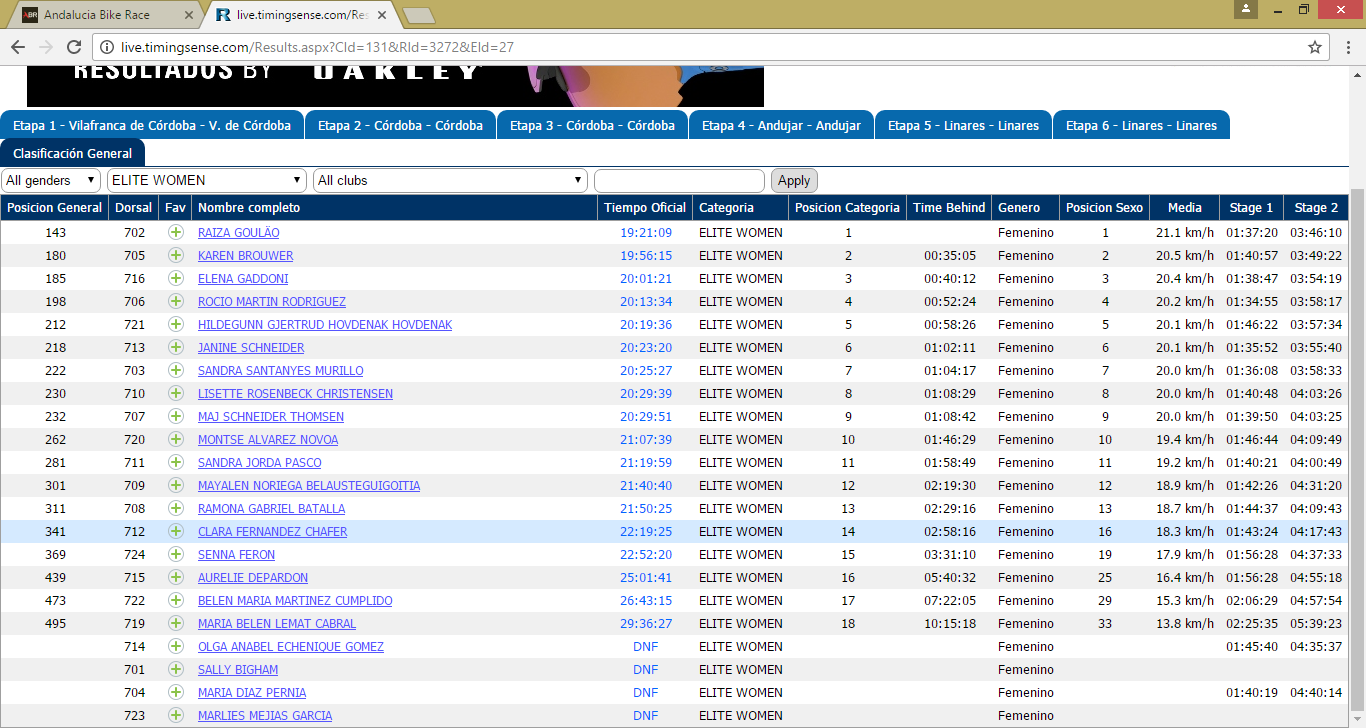Toggle favorite for Senna Feron
Image resolution: width=1366 pixels, height=728 pixels.
pos(176,554)
